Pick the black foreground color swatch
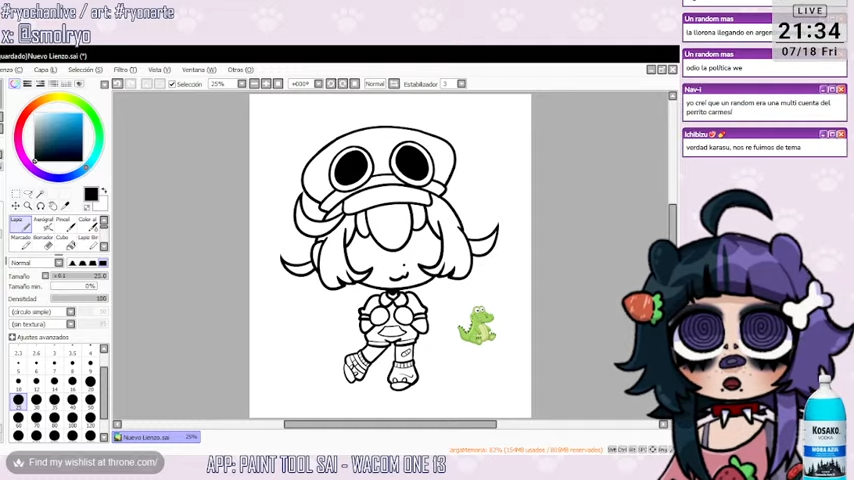The height and width of the screenshot is (480, 854). (x=91, y=194)
